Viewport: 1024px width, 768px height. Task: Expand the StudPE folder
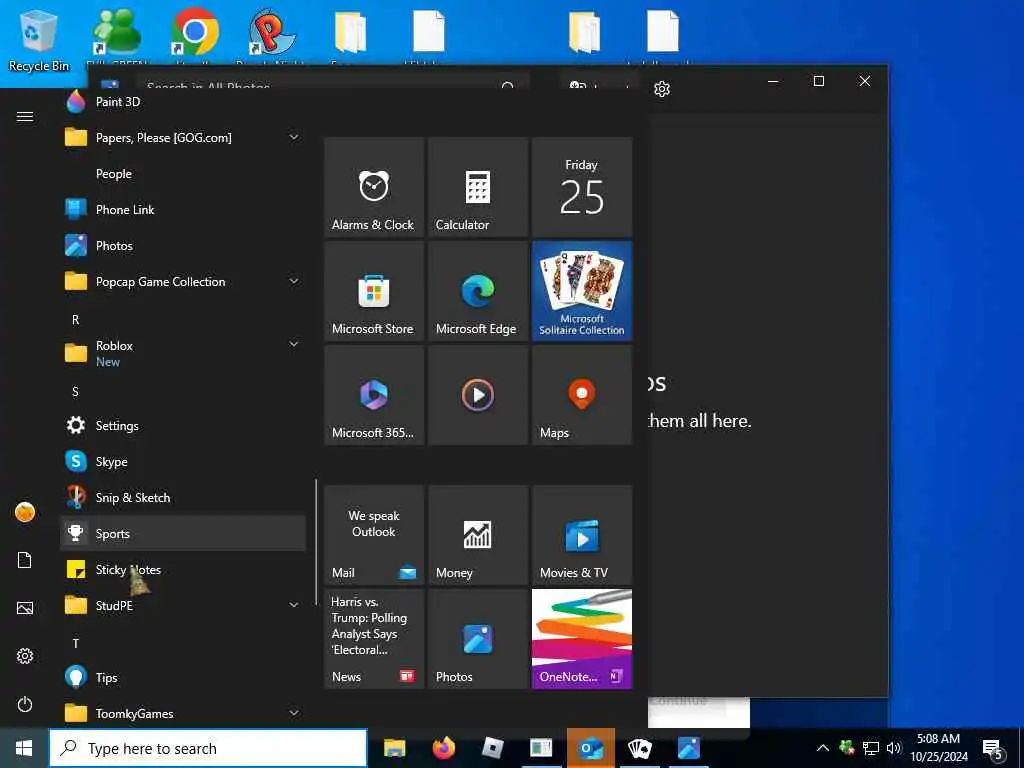click(x=183, y=605)
